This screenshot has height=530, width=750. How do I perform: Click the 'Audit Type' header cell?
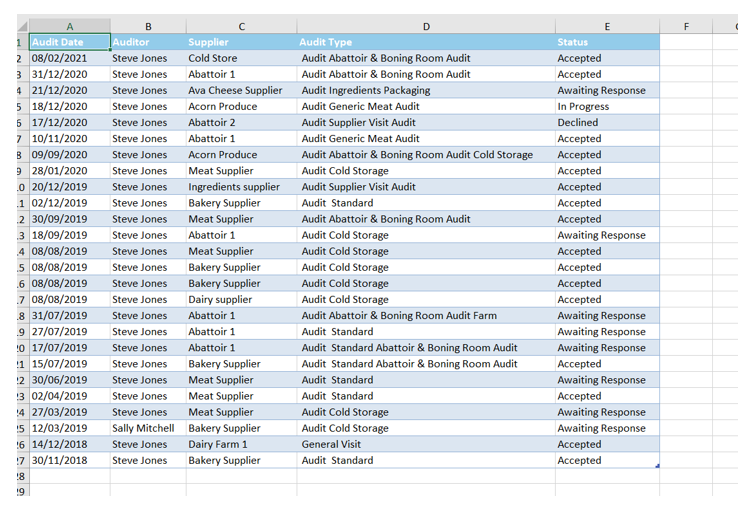pyautogui.click(x=426, y=42)
